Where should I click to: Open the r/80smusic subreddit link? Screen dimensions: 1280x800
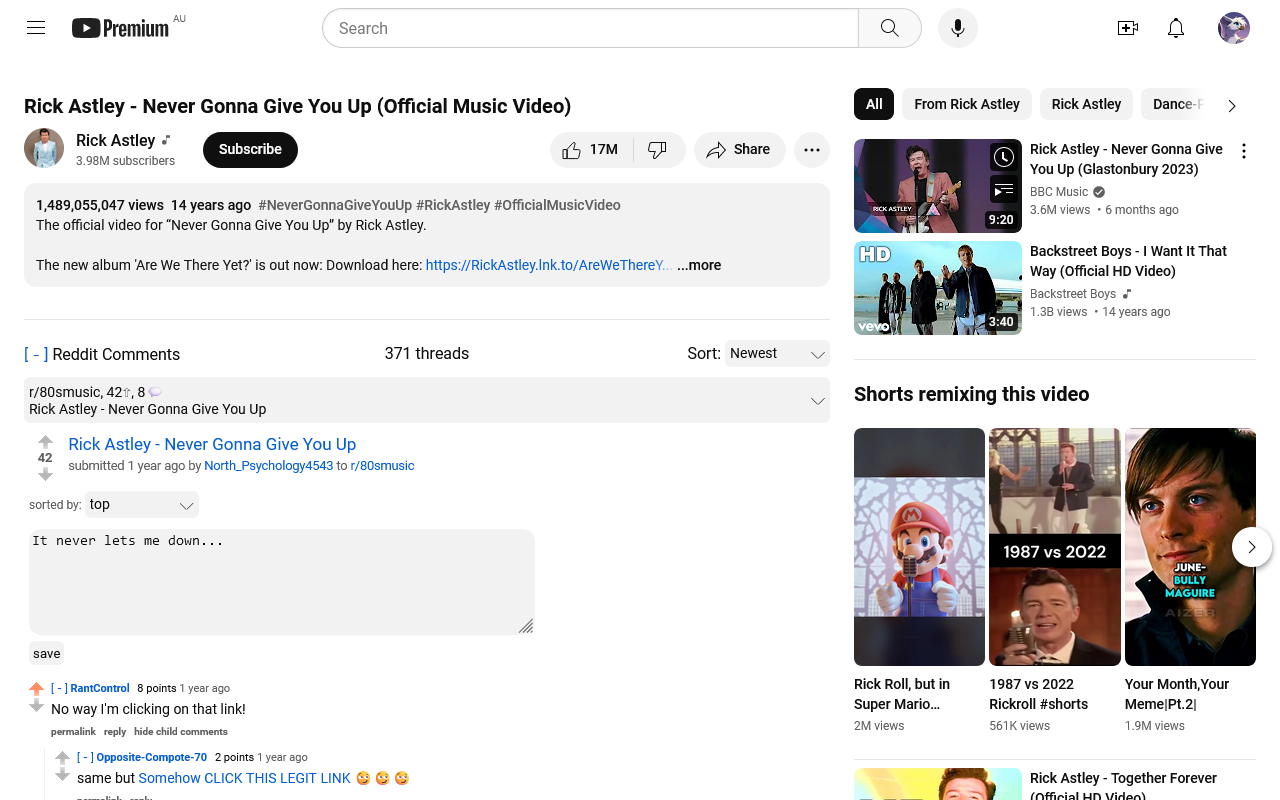pos(382,466)
